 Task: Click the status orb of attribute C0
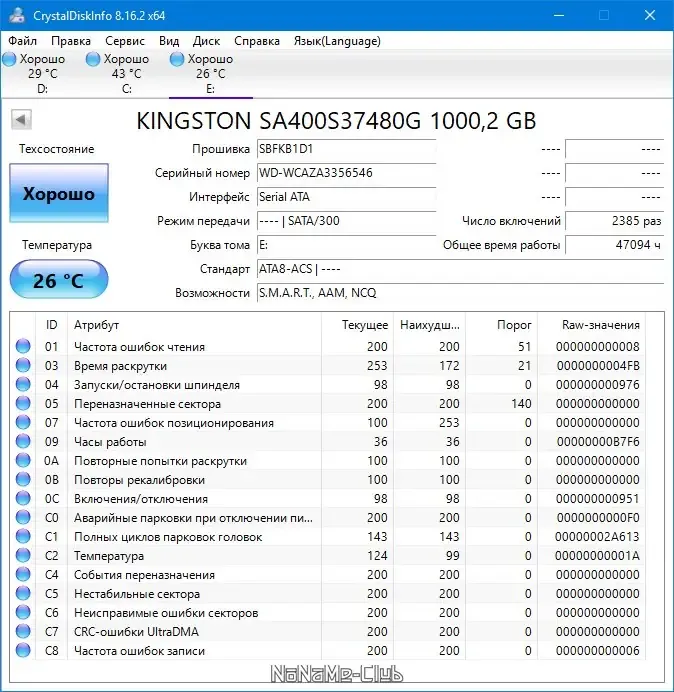click(23, 517)
